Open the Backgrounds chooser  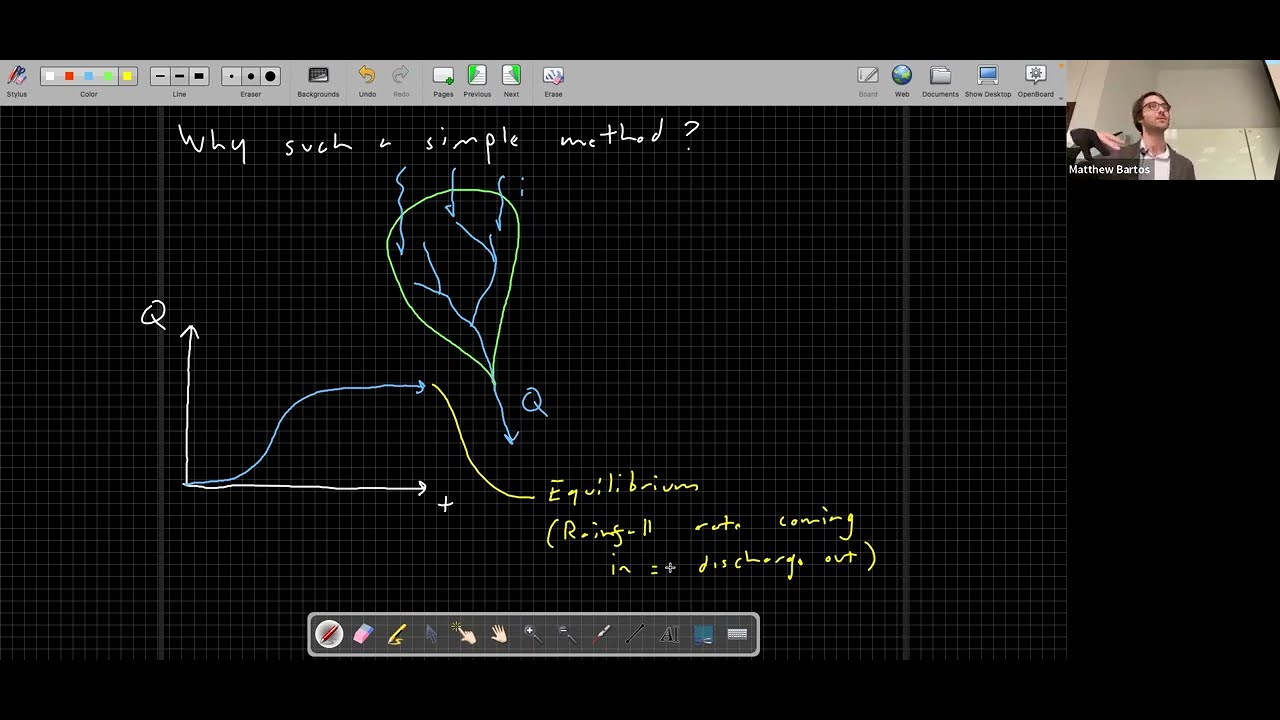point(318,80)
